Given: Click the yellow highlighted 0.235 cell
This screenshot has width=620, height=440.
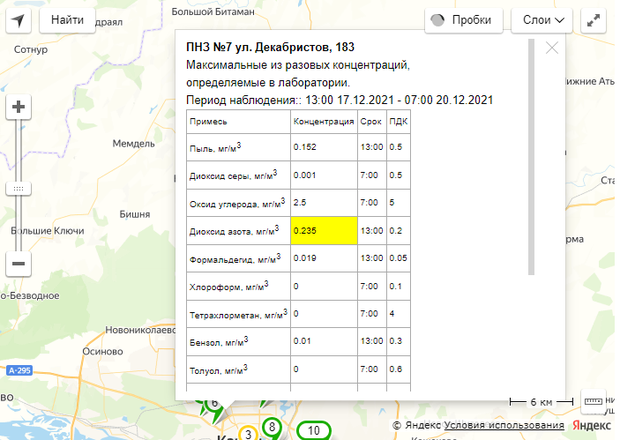Looking at the screenshot, I should pyautogui.click(x=323, y=232).
